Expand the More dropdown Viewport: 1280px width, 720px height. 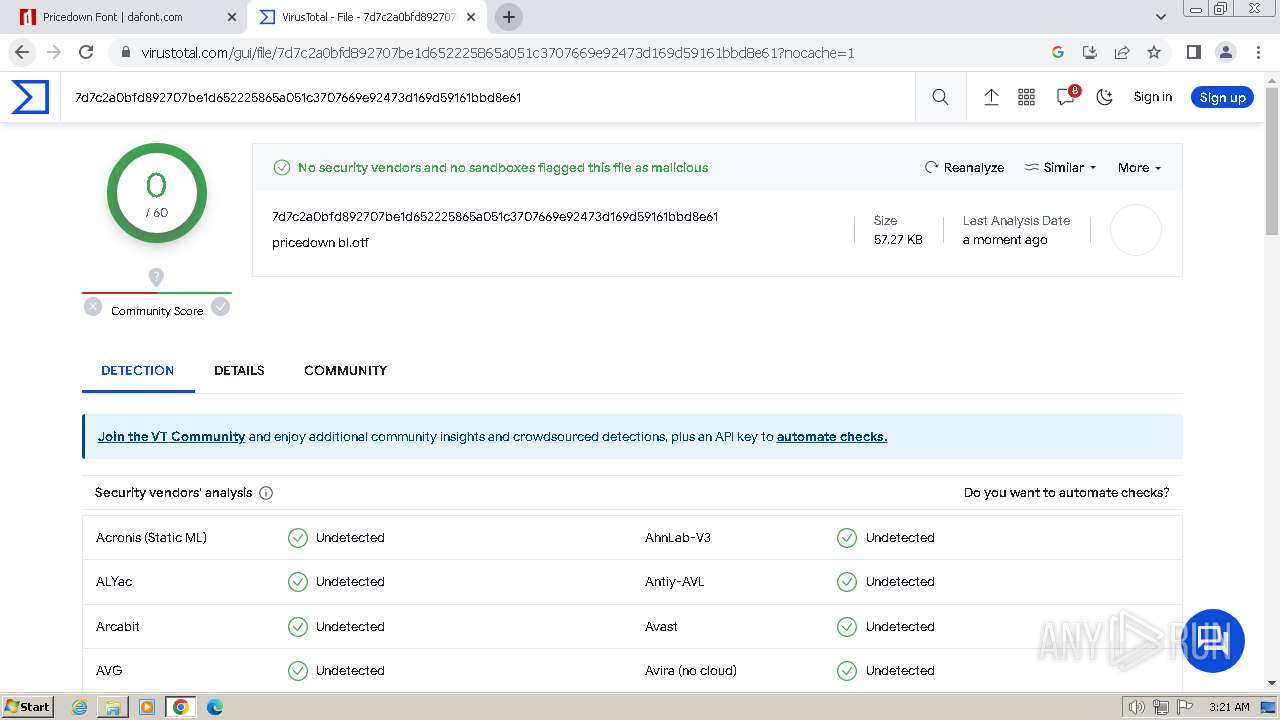pyautogui.click(x=1139, y=167)
